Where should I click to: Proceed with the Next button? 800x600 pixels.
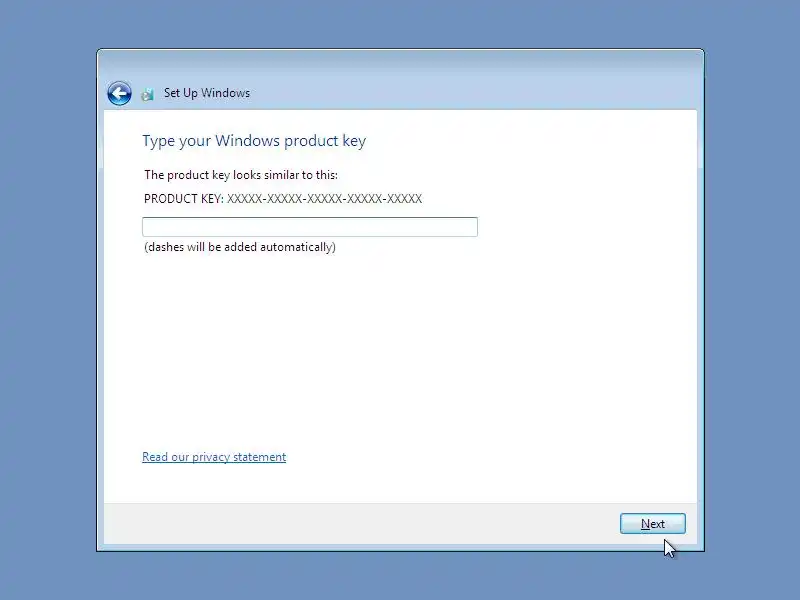click(x=653, y=523)
